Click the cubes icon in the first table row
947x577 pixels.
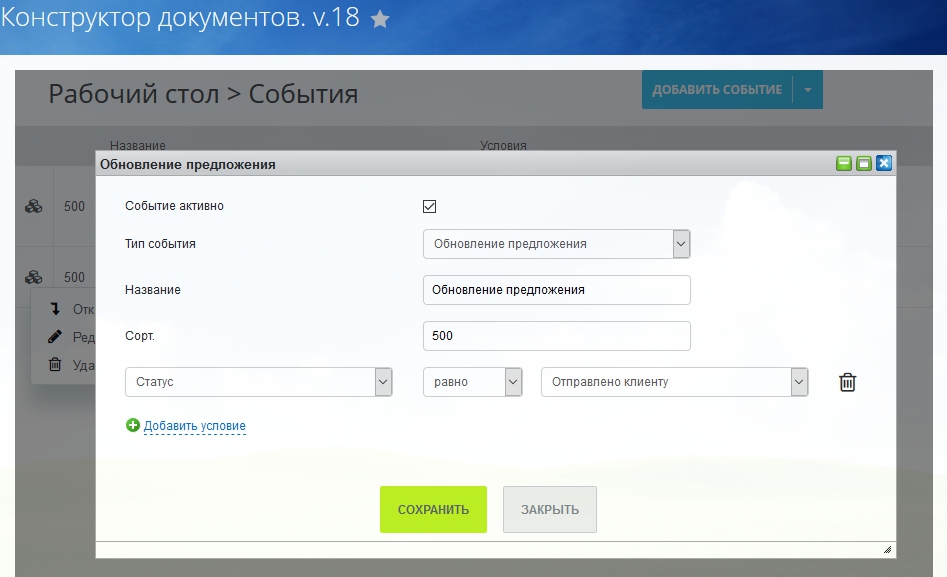(34, 207)
